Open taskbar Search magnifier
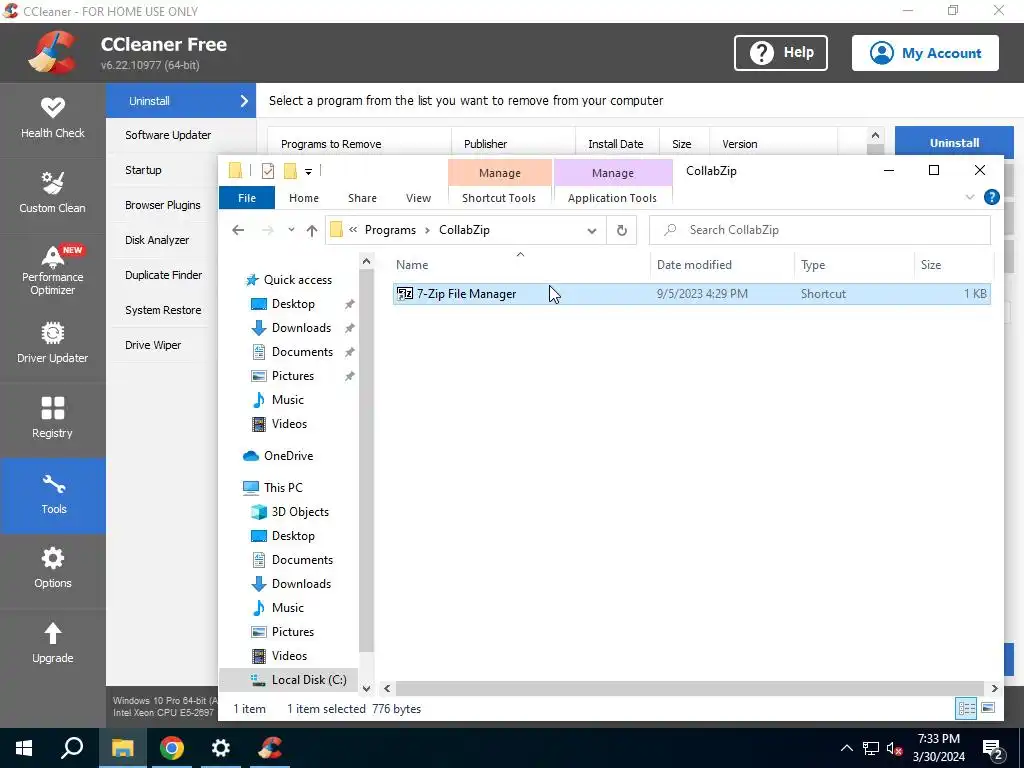This screenshot has width=1024, height=768. 72,748
